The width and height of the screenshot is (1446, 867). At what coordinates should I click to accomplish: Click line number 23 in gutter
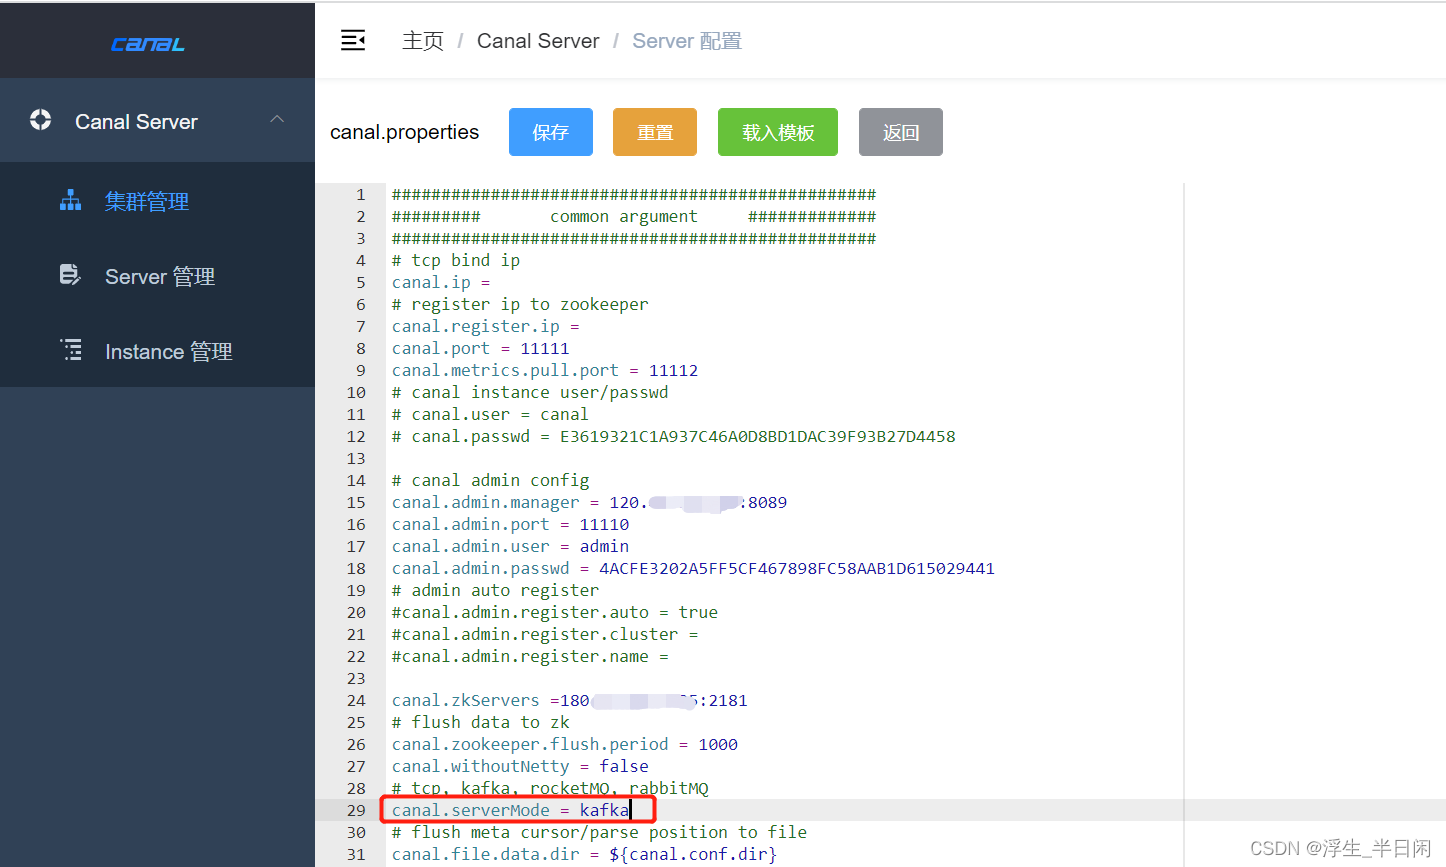point(356,678)
